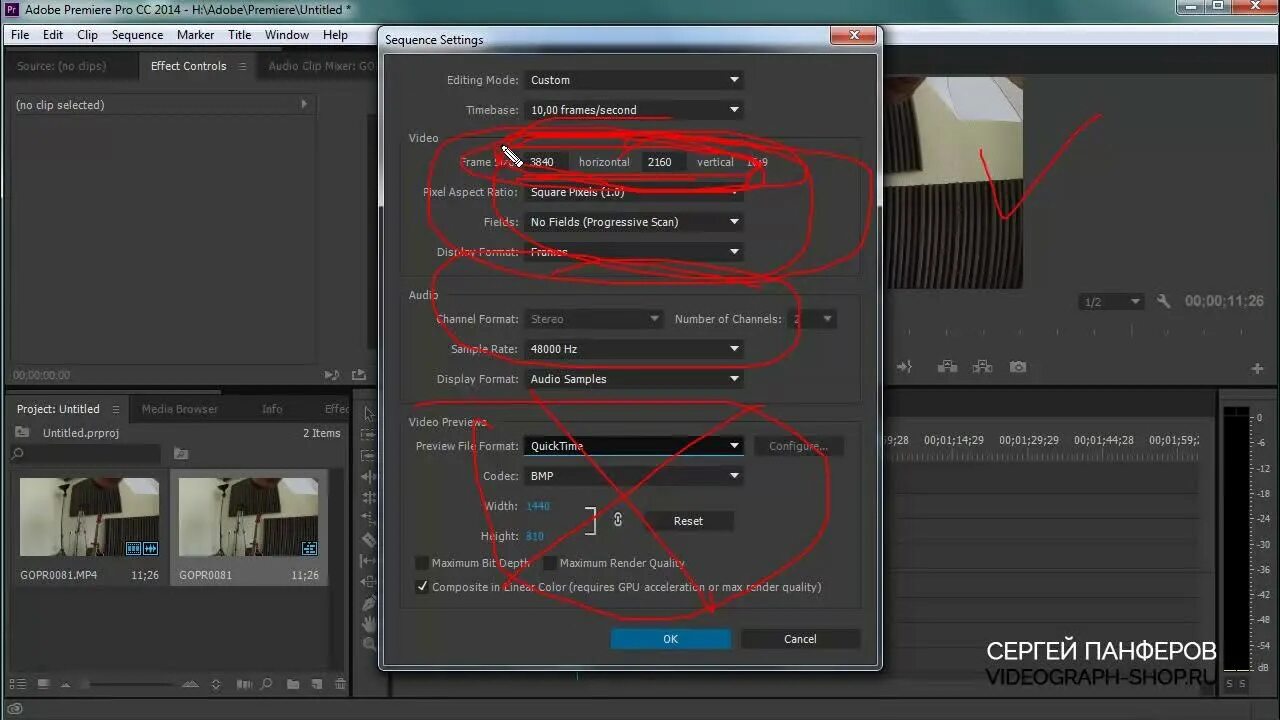Create New Bin in Project panel
Image resolution: width=1280 pixels, height=720 pixels.
point(293,684)
